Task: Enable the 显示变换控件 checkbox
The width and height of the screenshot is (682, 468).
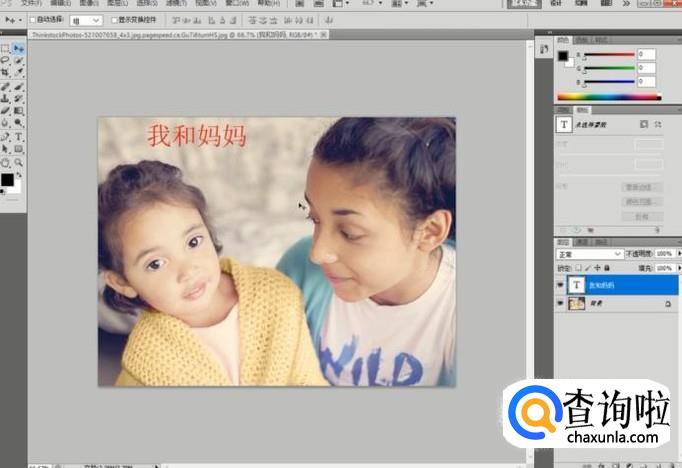Action: [x=112, y=20]
